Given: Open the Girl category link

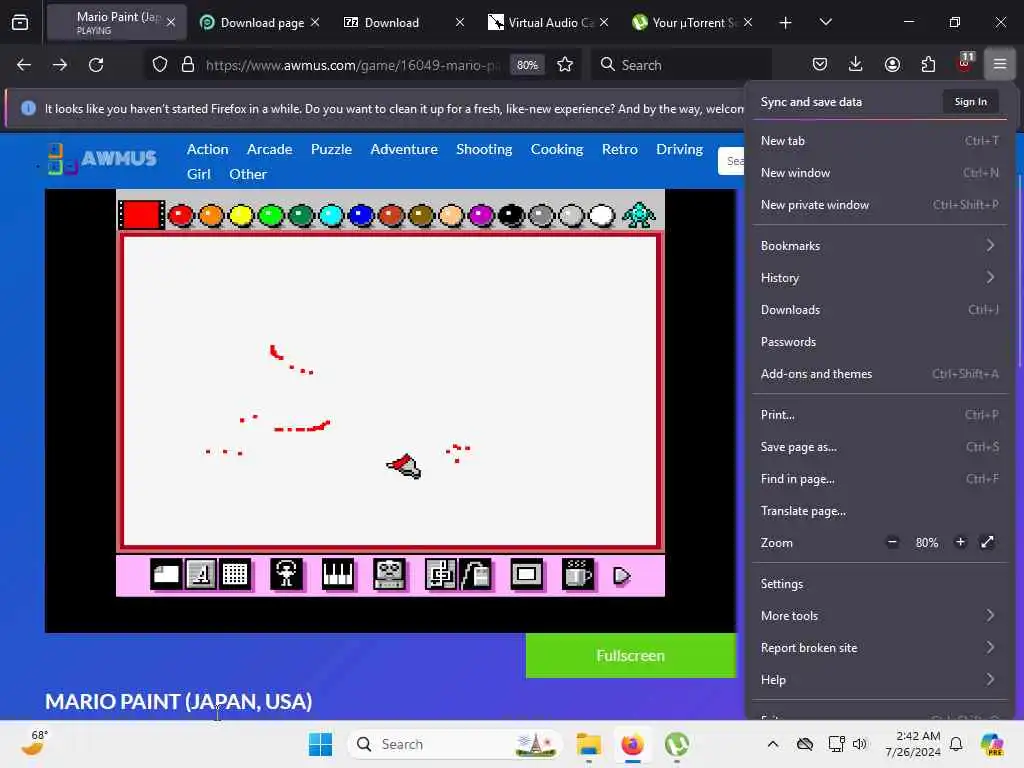Looking at the screenshot, I should [199, 174].
